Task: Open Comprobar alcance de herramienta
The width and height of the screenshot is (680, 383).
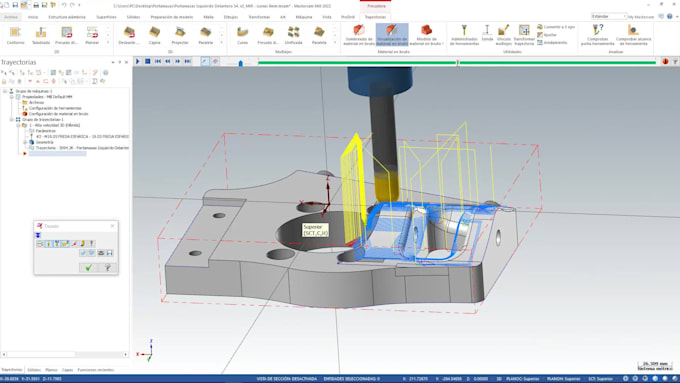Action: click(633, 35)
